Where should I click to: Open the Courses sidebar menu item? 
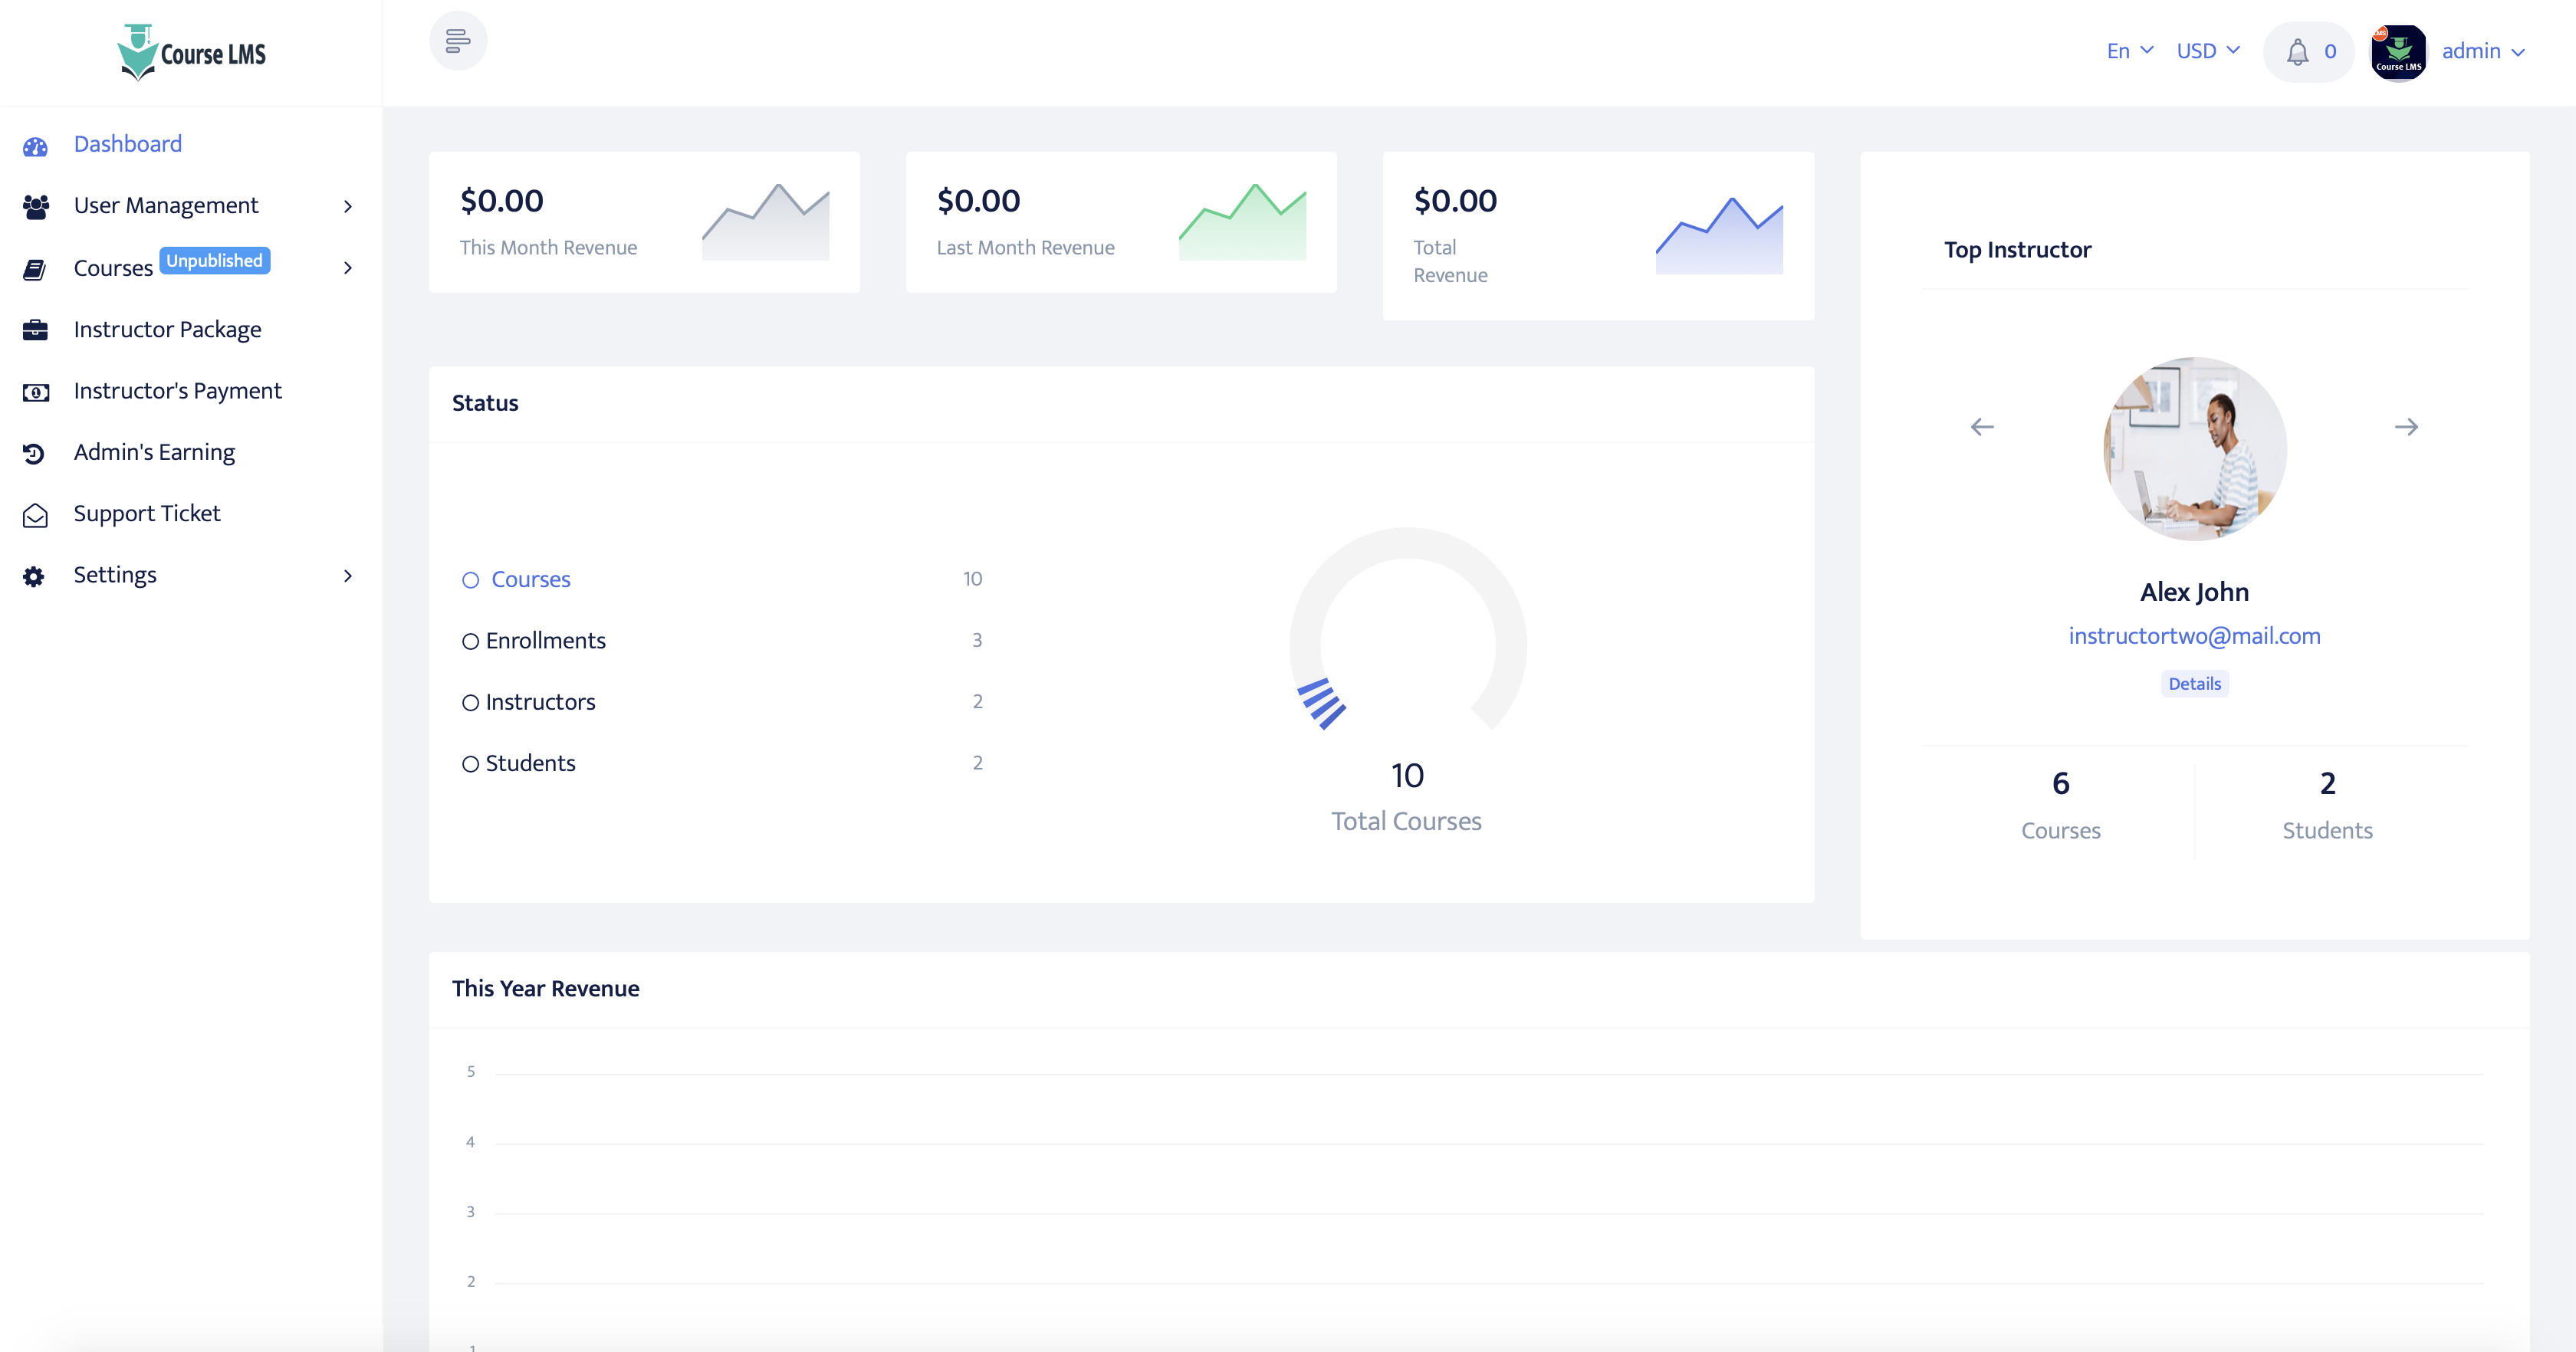coord(113,268)
